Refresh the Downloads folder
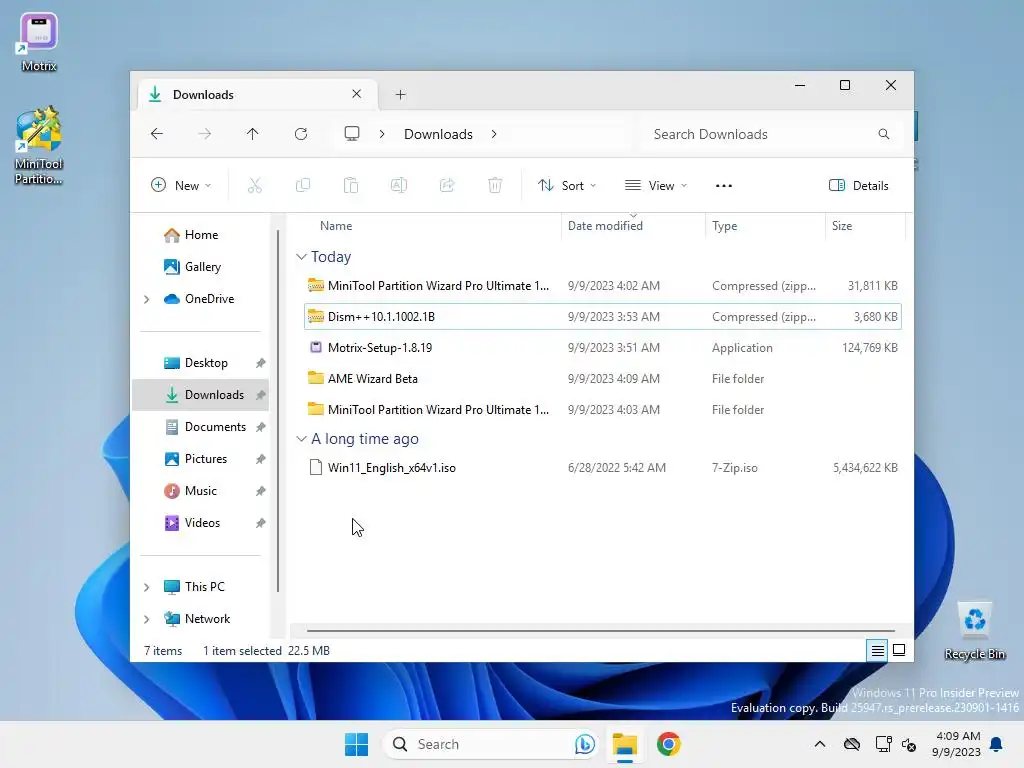This screenshot has width=1024, height=768. (301, 134)
